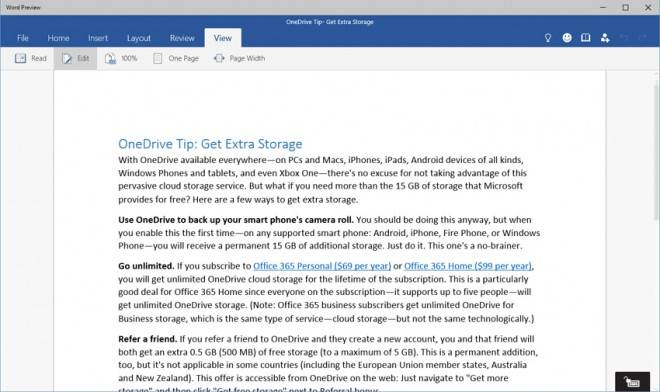
Task: Follow the Office 365 Personal link
Action: [322, 266]
